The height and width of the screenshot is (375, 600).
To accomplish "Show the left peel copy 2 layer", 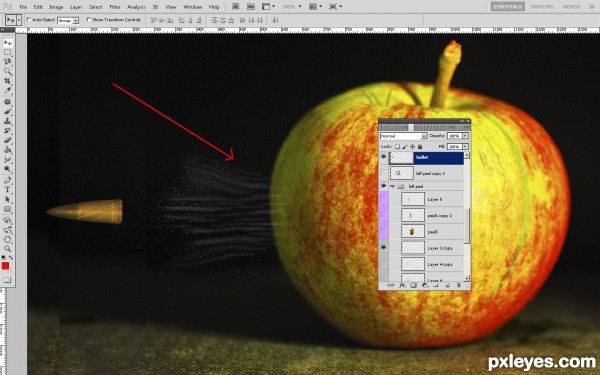I will (x=384, y=173).
